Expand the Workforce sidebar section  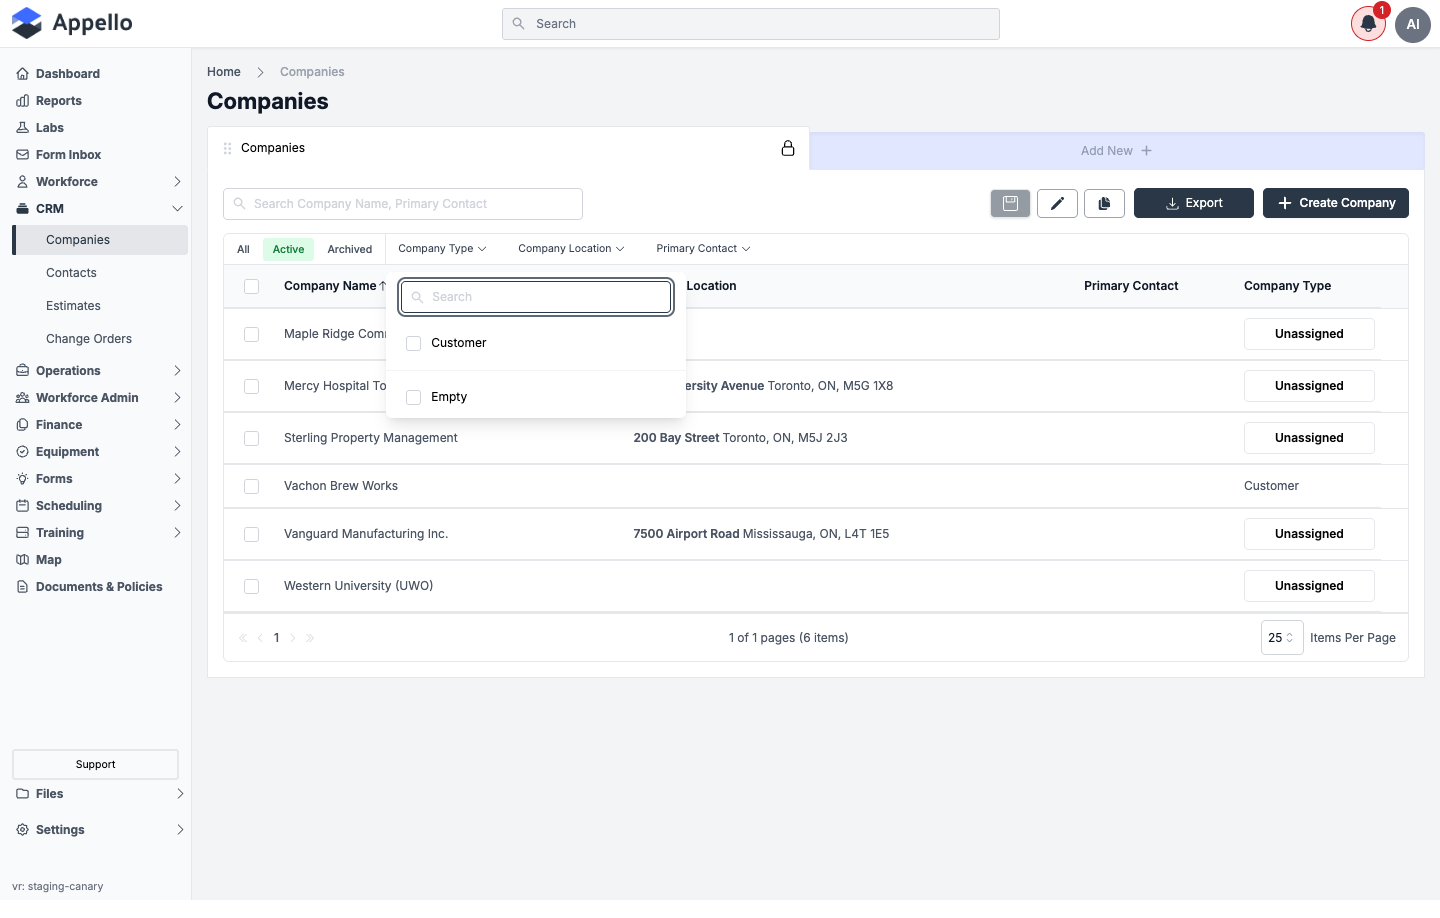(x=177, y=182)
